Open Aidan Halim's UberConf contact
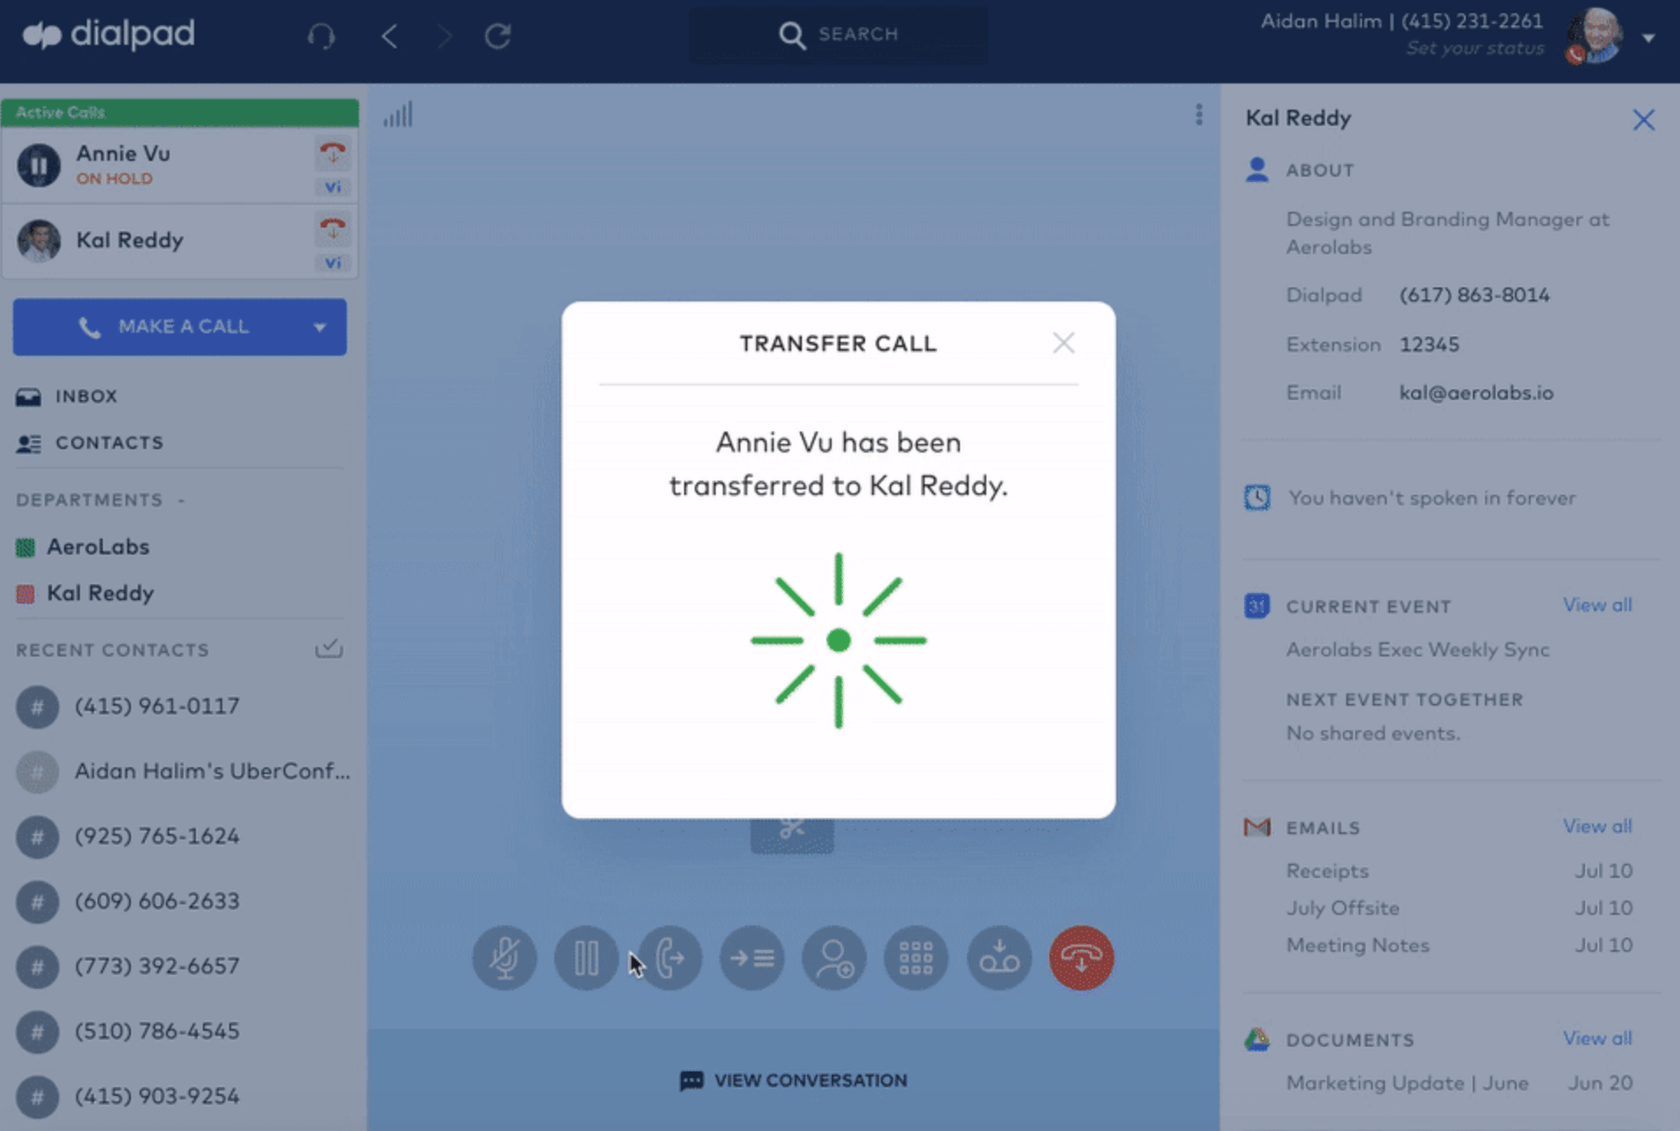Image resolution: width=1680 pixels, height=1131 pixels. 183,772
